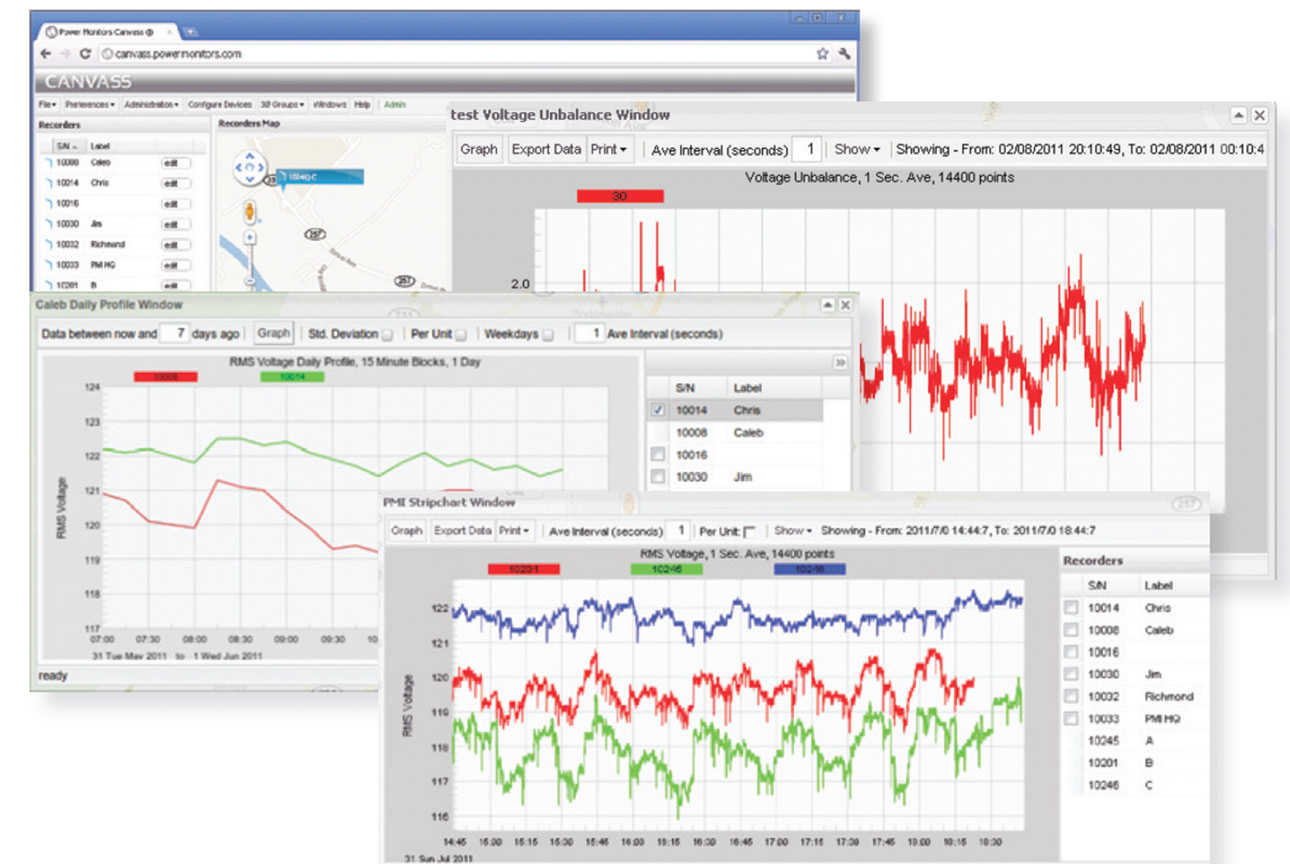Open the Print dropdown in the Stripchart window

pyautogui.click(x=514, y=530)
